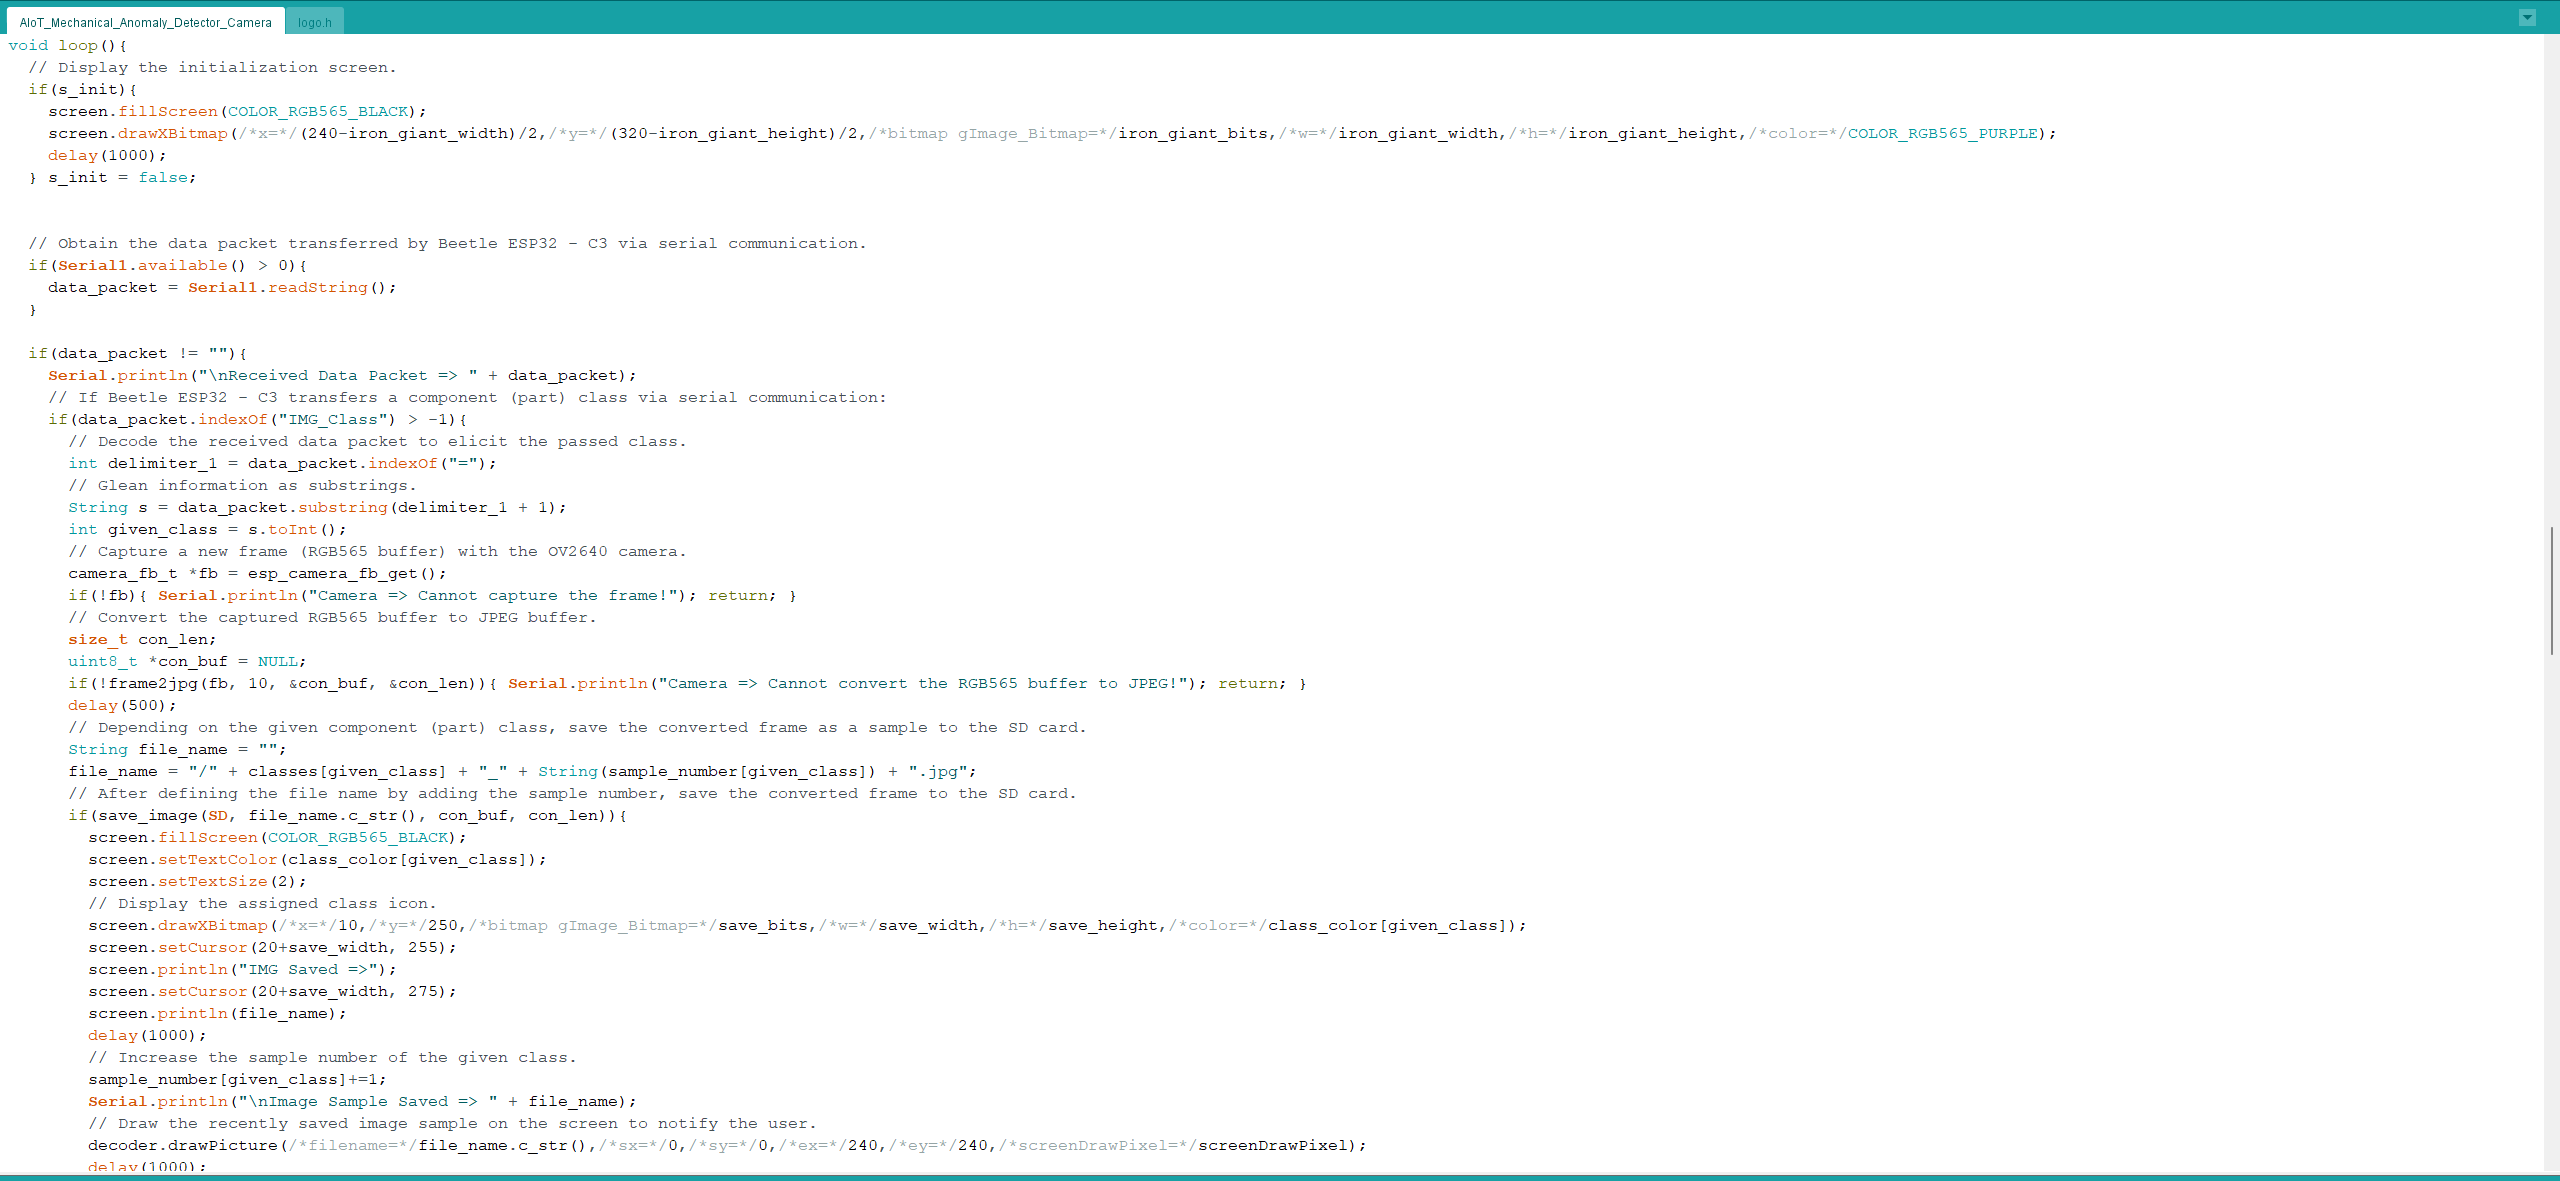Click the 'decoder.drawPicture(' call

click(188, 1146)
